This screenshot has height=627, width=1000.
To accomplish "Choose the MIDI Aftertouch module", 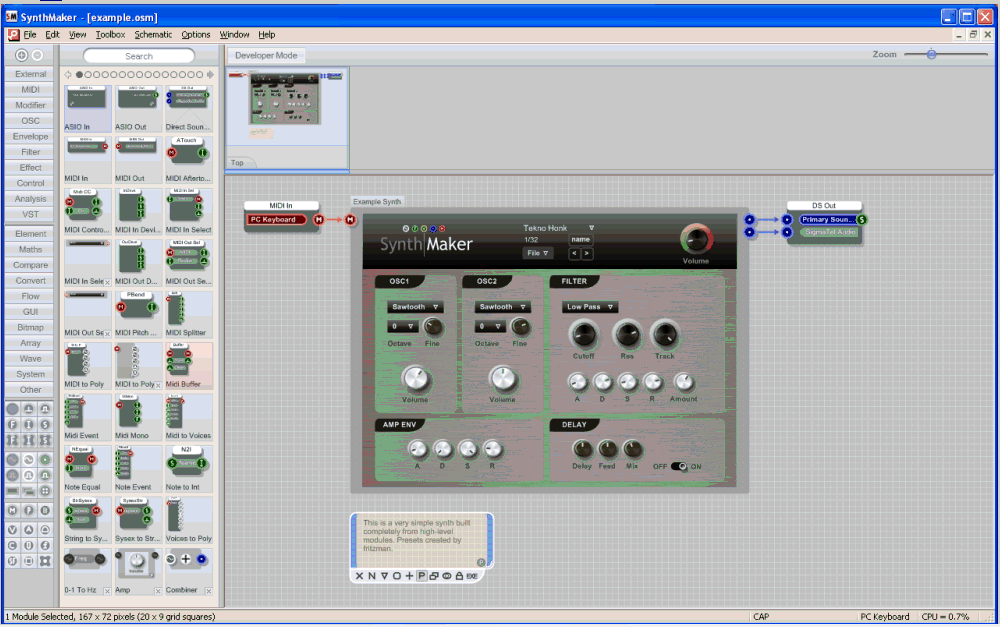I will pos(188,159).
